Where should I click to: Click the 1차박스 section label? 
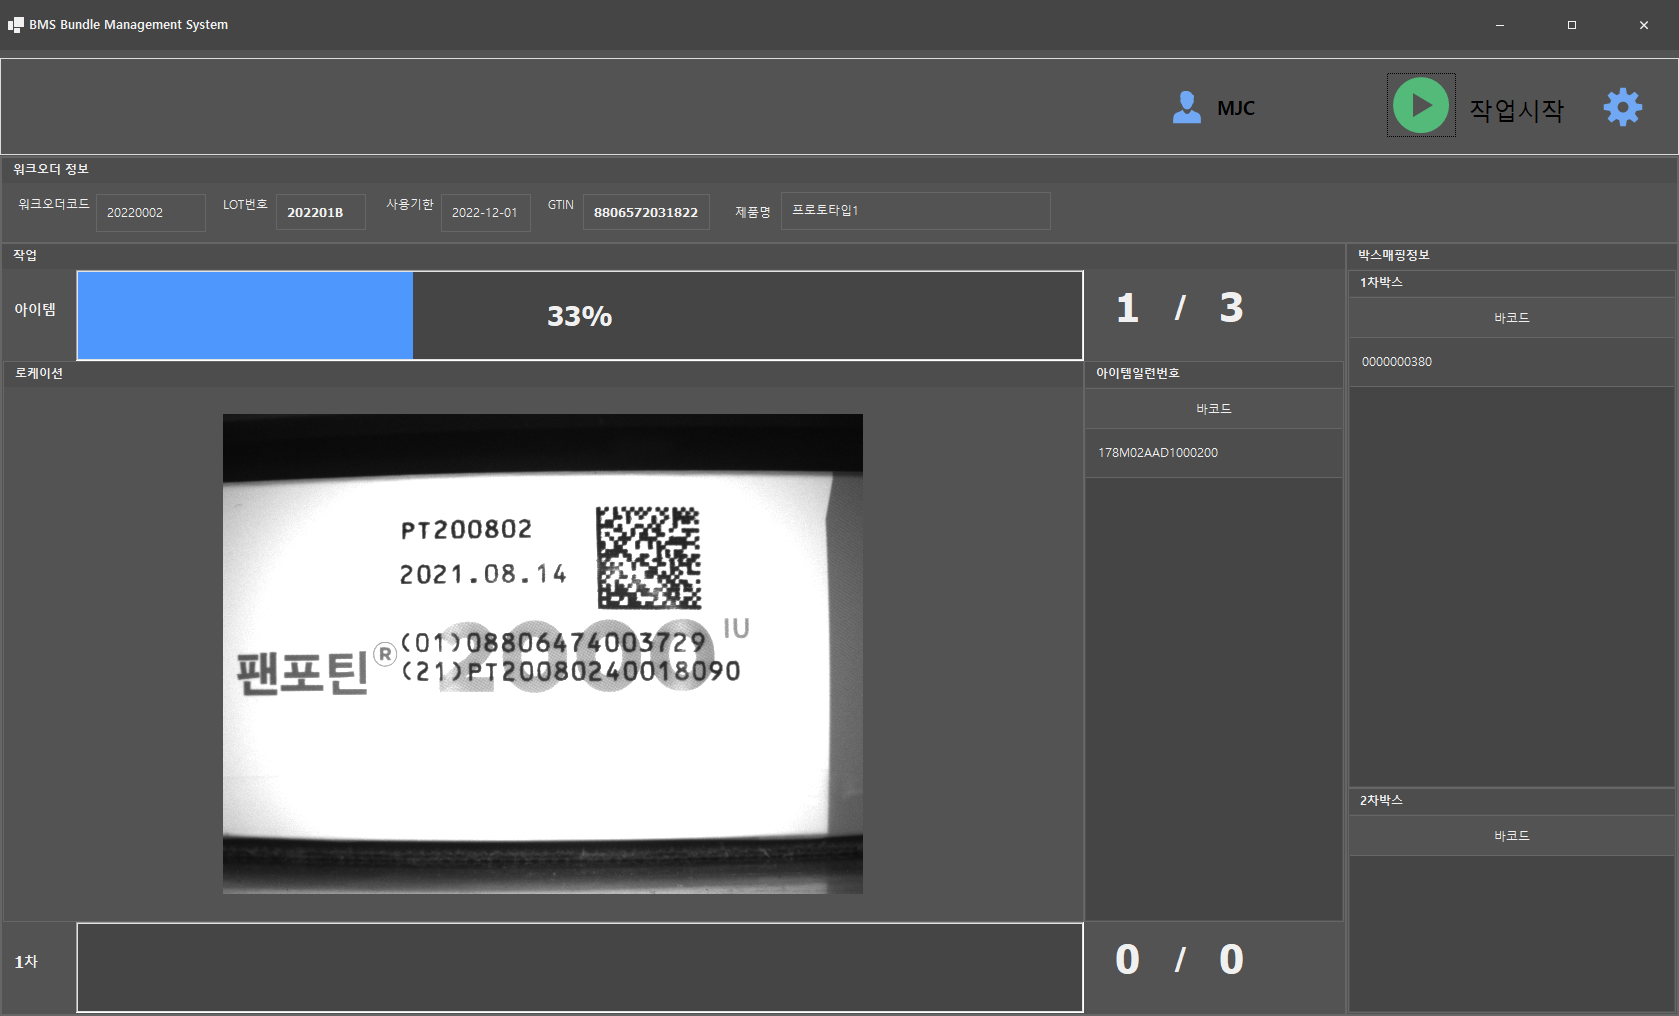(x=1381, y=282)
